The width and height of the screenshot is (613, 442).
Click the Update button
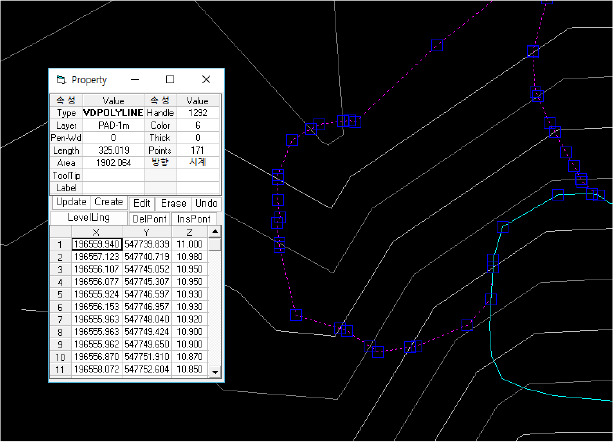(x=71, y=202)
